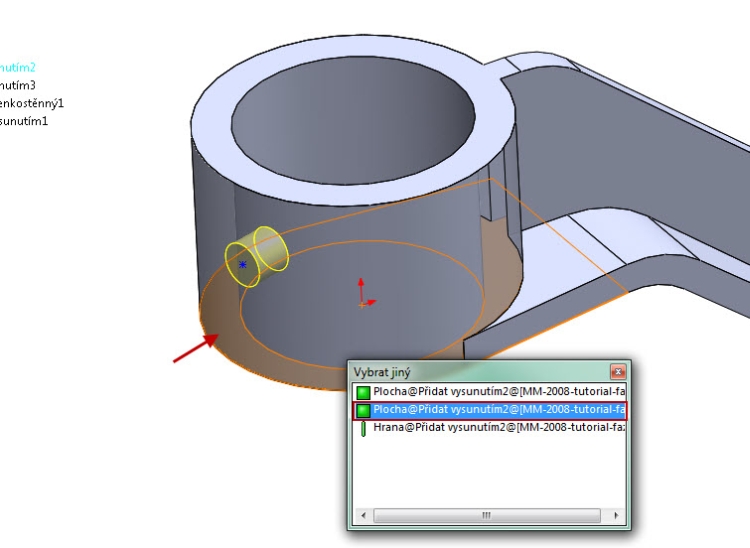Click the right arrow of the horizontal scrollbar

(x=616, y=515)
